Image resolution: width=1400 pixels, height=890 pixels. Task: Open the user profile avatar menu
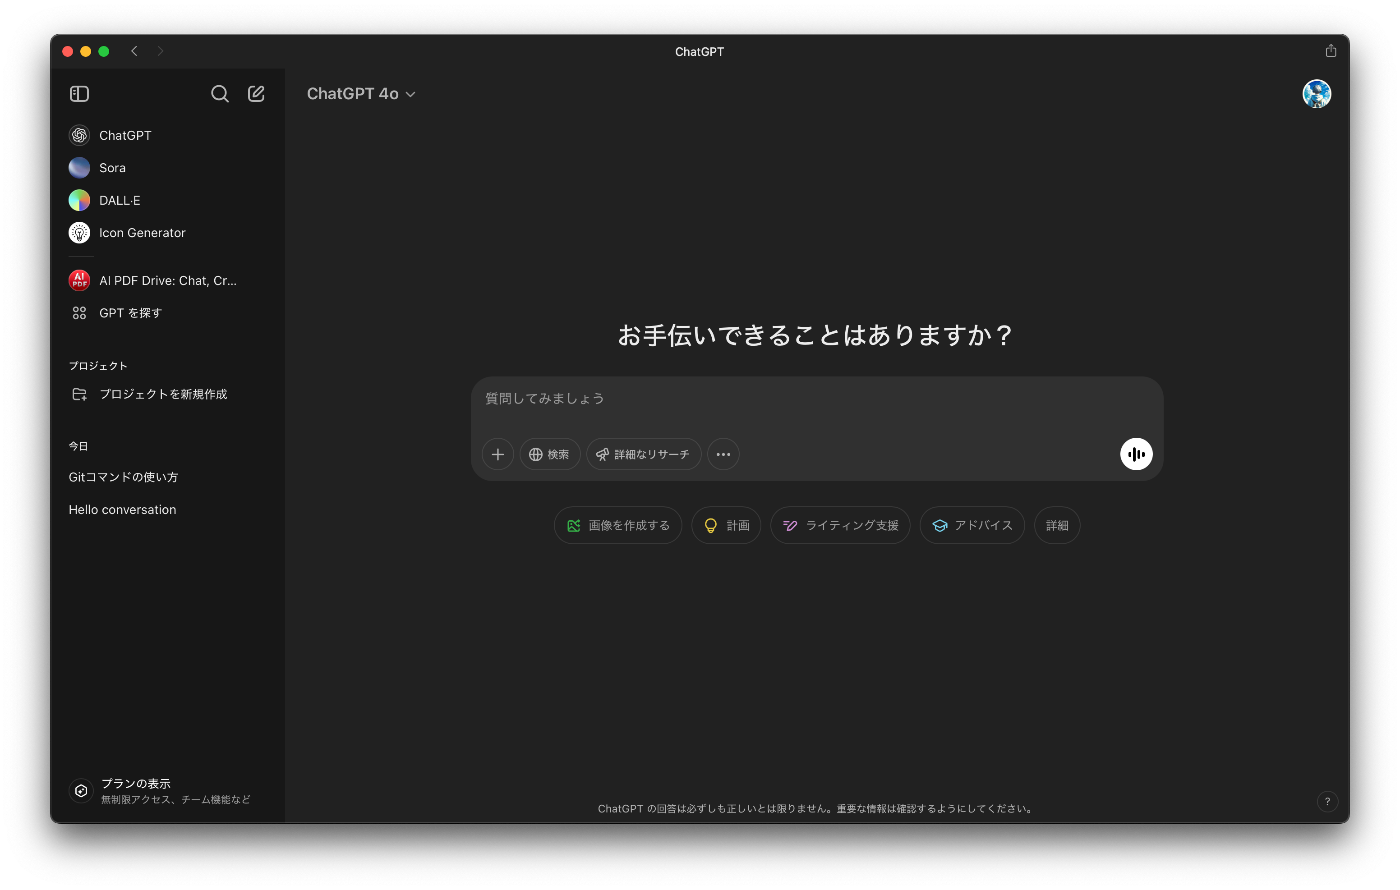pyautogui.click(x=1317, y=94)
